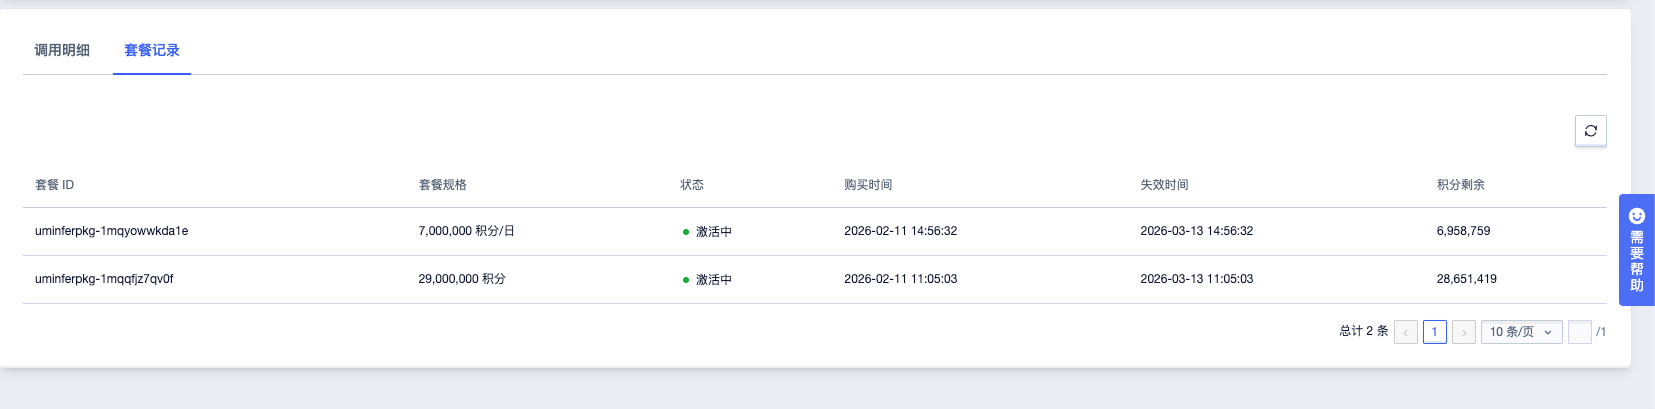
Task: Switch to the 调用明细 tab
Action: (x=62, y=50)
